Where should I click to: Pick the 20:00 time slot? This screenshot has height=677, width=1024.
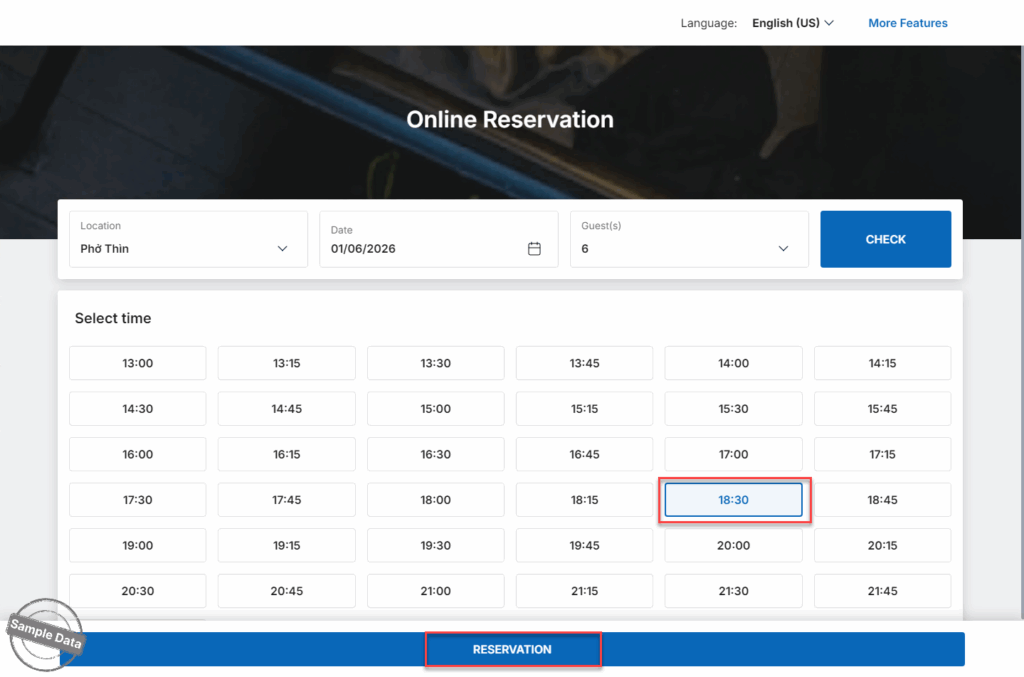coord(733,546)
